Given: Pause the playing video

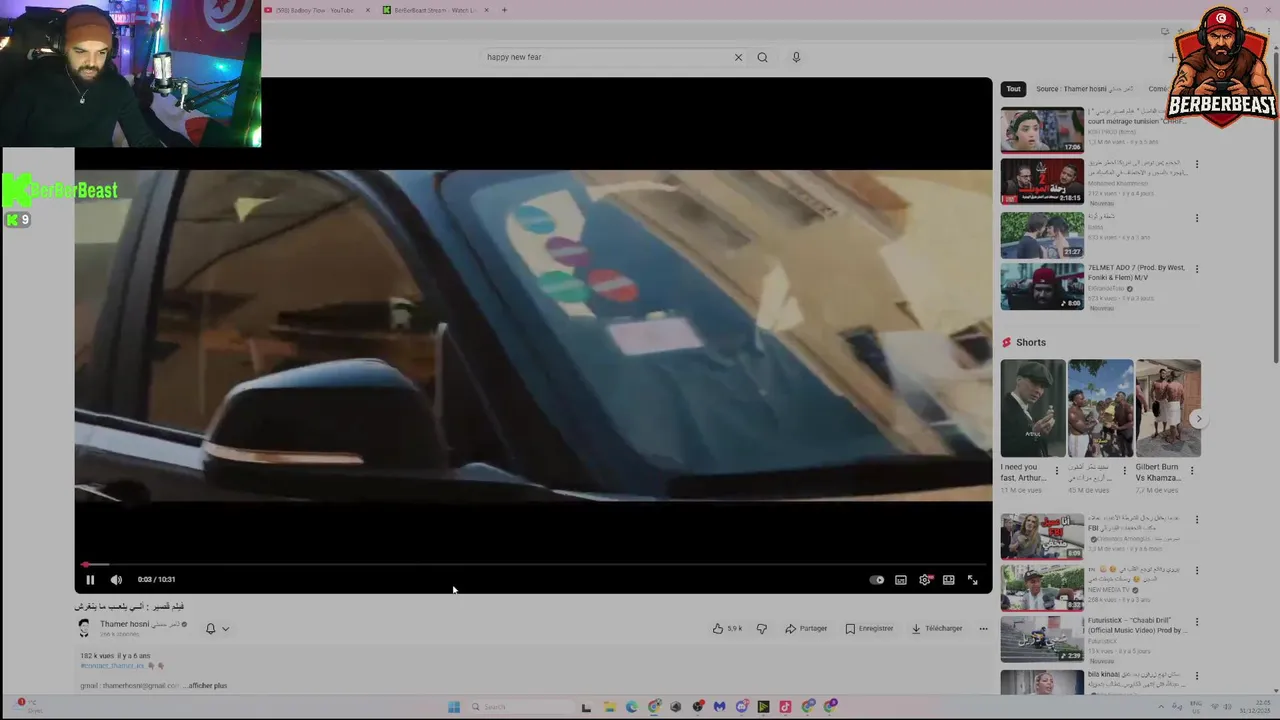Looking at the screenshot, I should pyautogui.click(x=90, y=580).
